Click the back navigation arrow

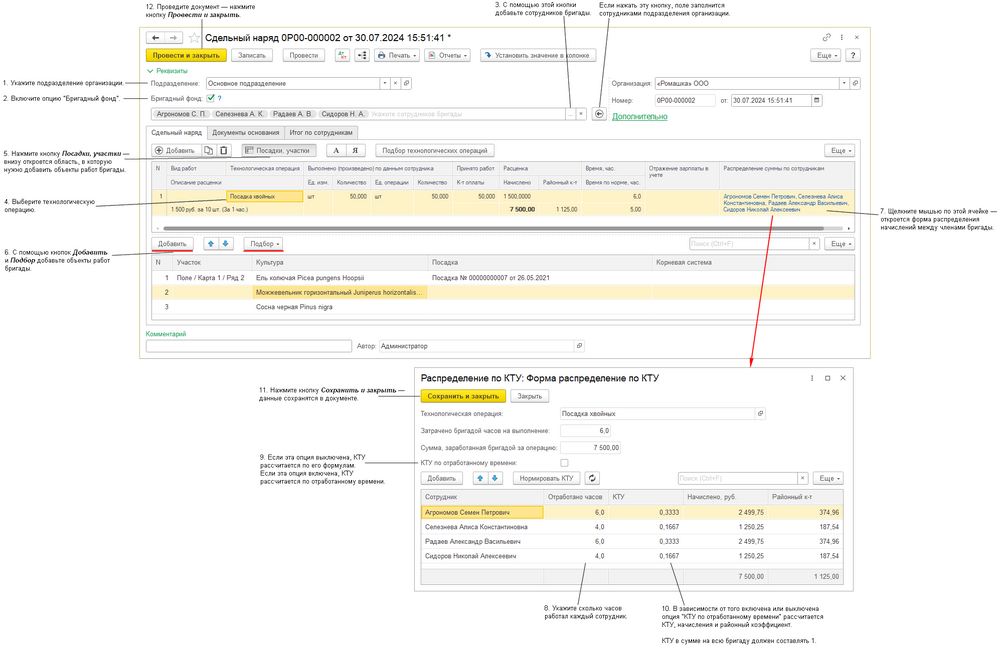(x=155, y=37)
